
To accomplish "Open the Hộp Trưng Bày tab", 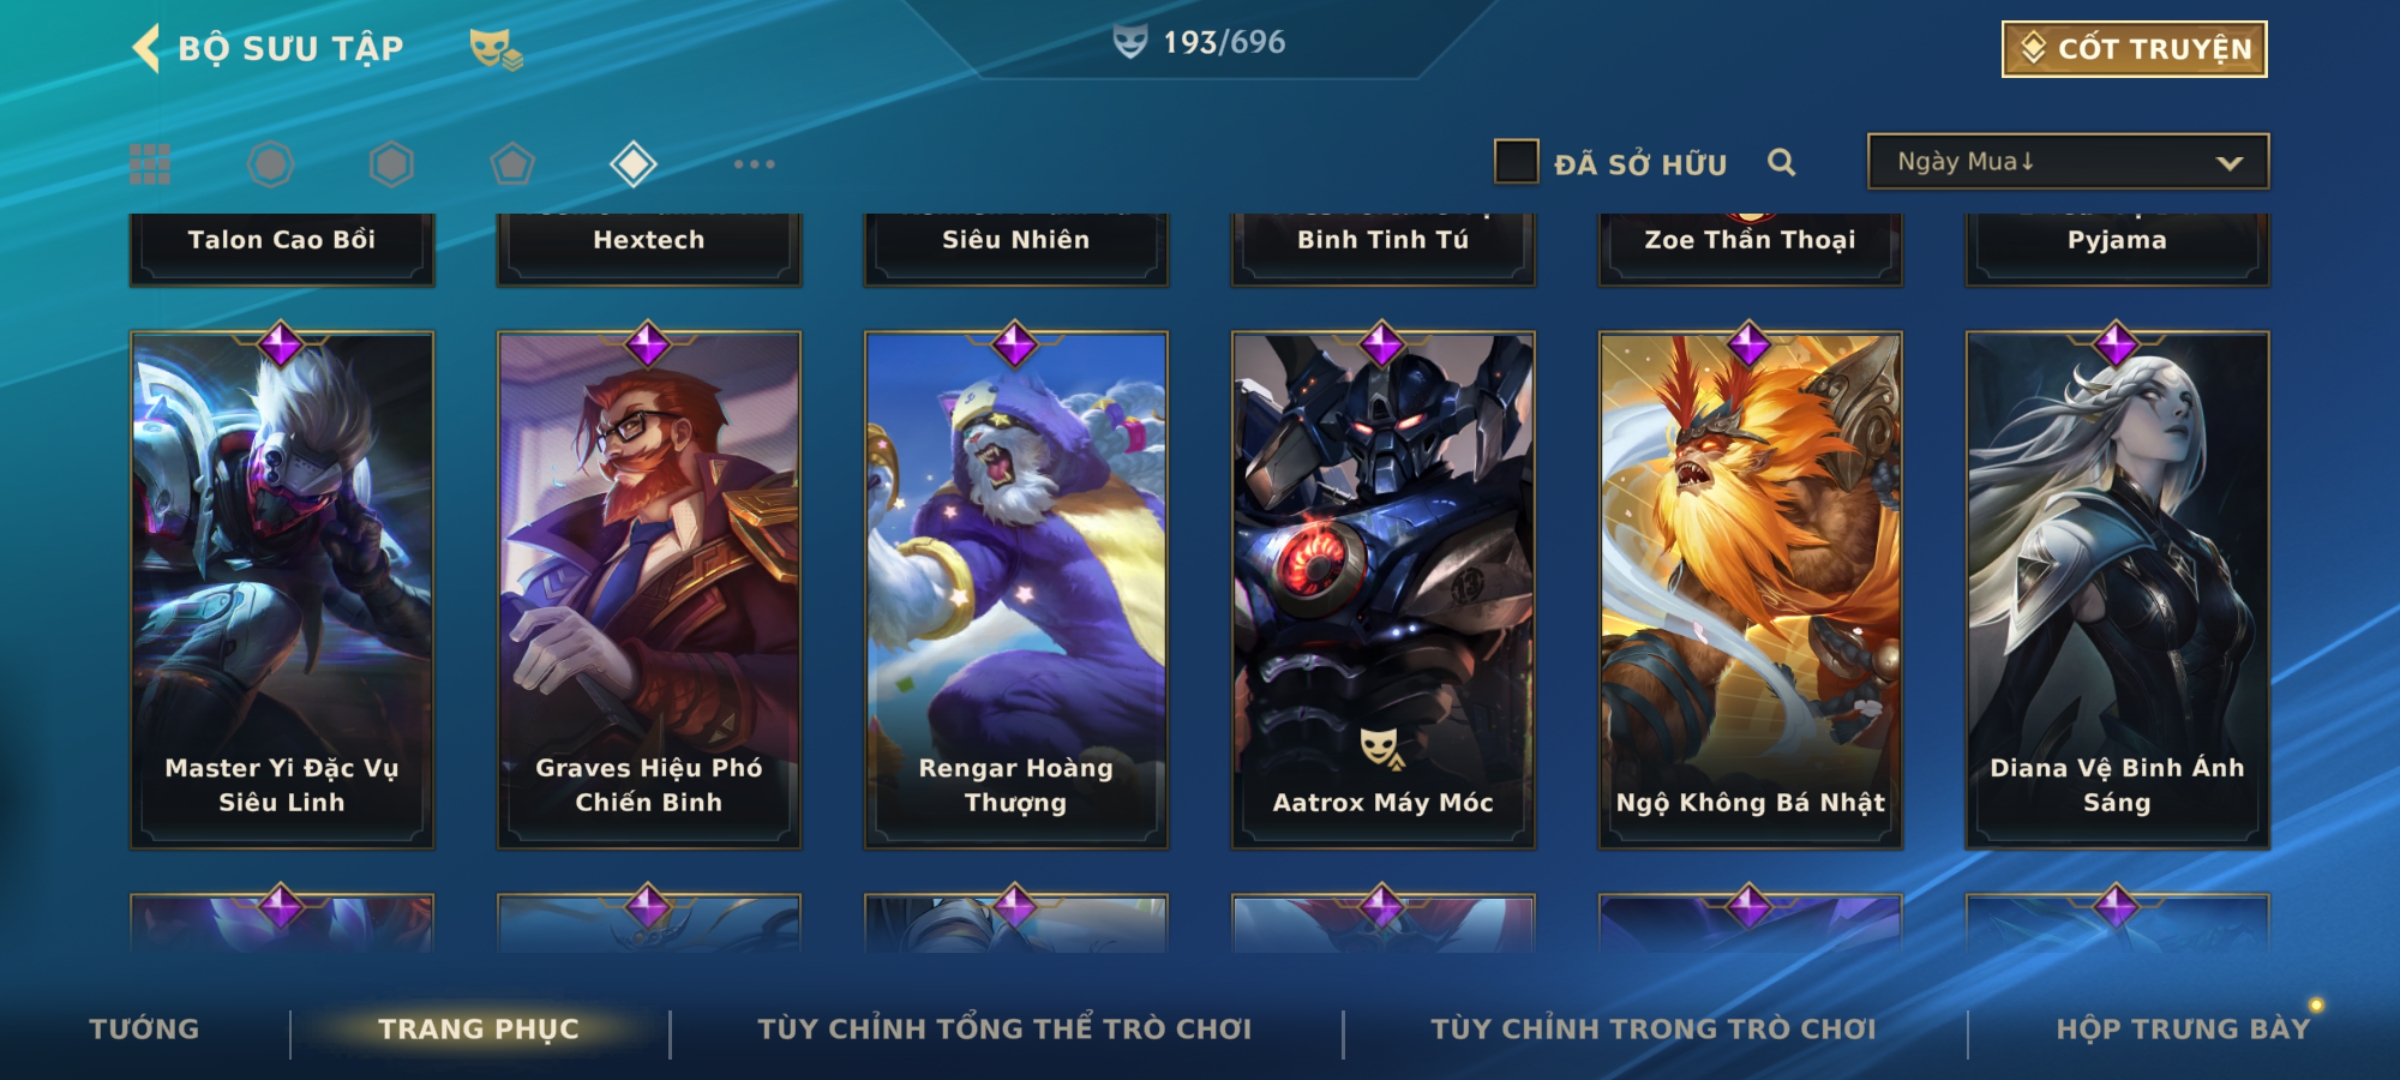I will (2183, 1029).
